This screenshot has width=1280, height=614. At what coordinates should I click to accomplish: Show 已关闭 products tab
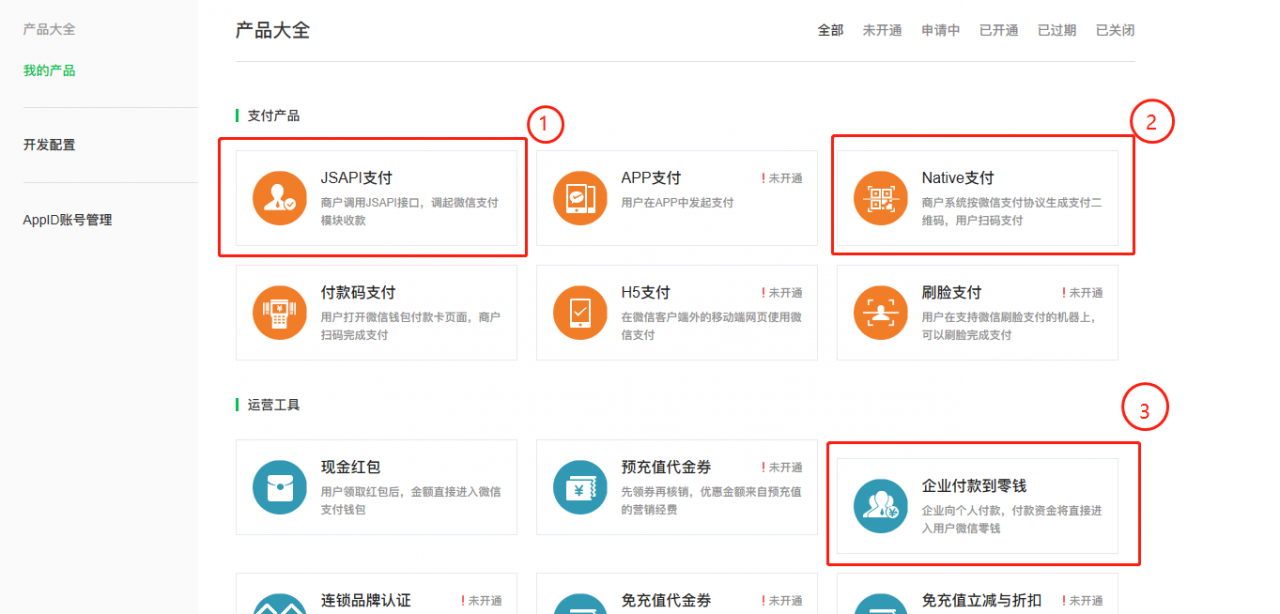(x=1115, y=30)
